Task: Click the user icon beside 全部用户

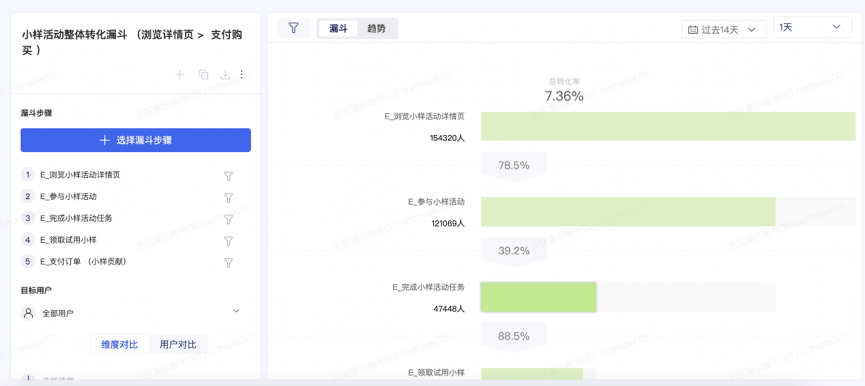Action: pos(28,313)
